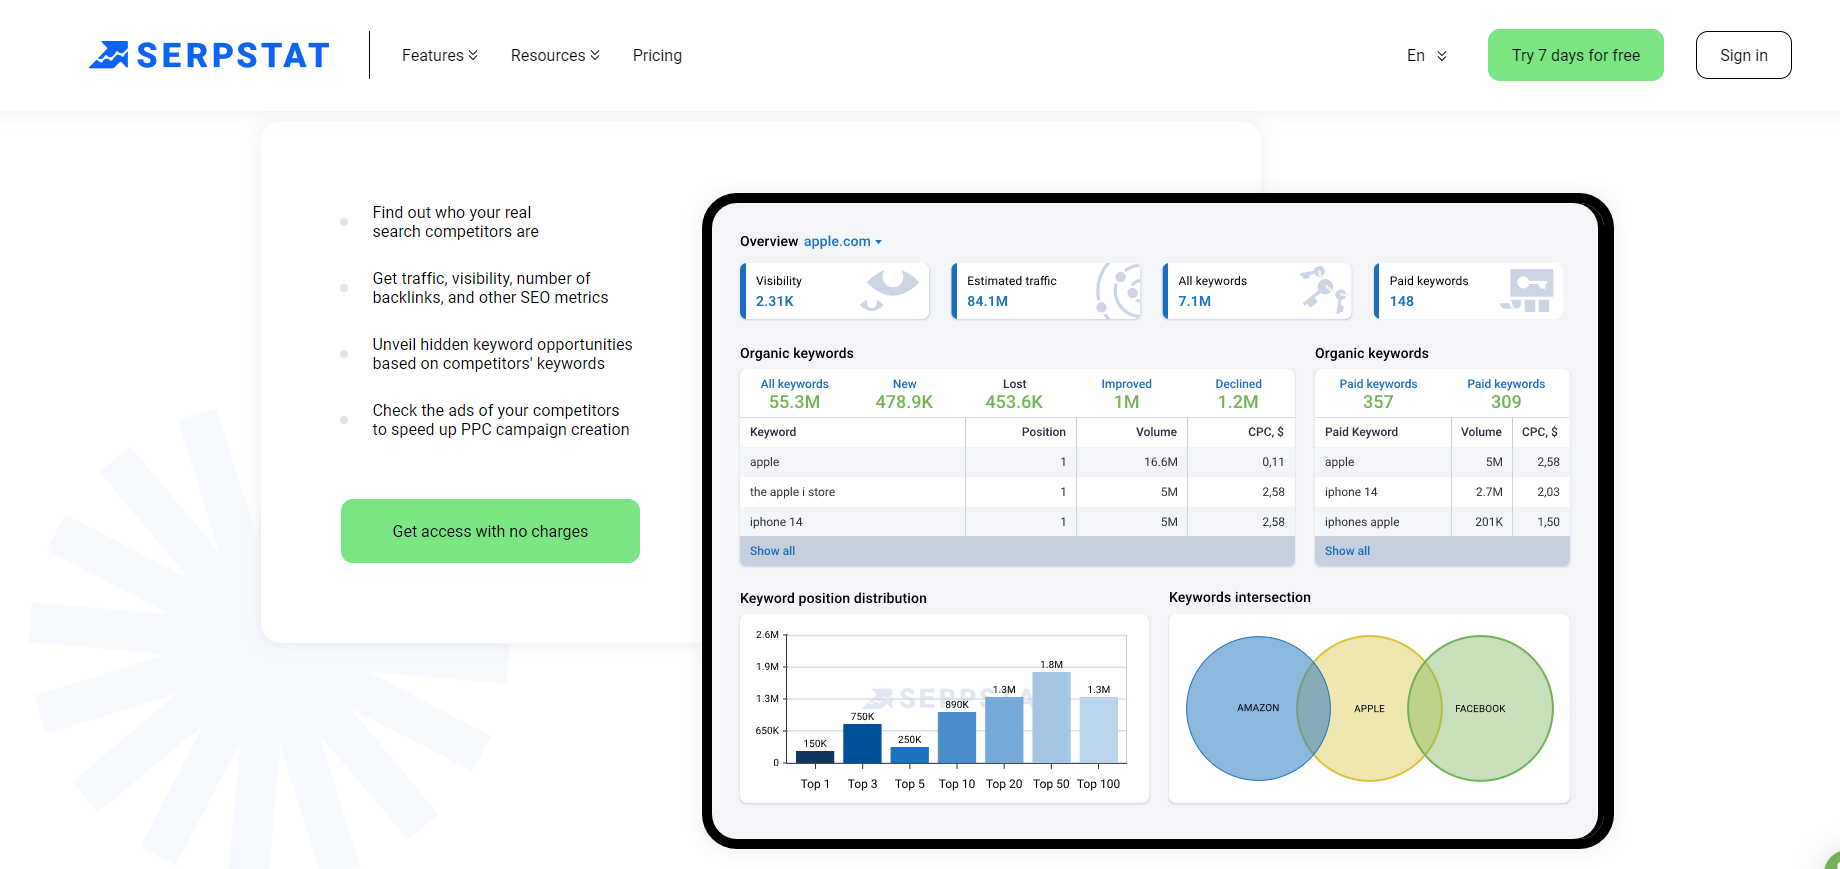Click the Serpstat logo
The height and width of the screenshot is (869, 1840).
[209, 55]
